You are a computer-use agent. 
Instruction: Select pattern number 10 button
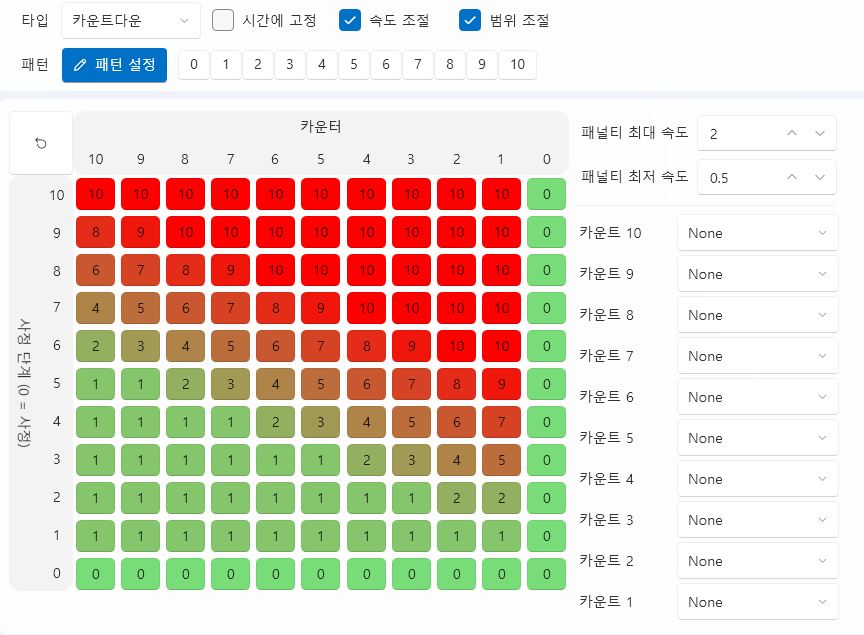[x=517, y=65]
